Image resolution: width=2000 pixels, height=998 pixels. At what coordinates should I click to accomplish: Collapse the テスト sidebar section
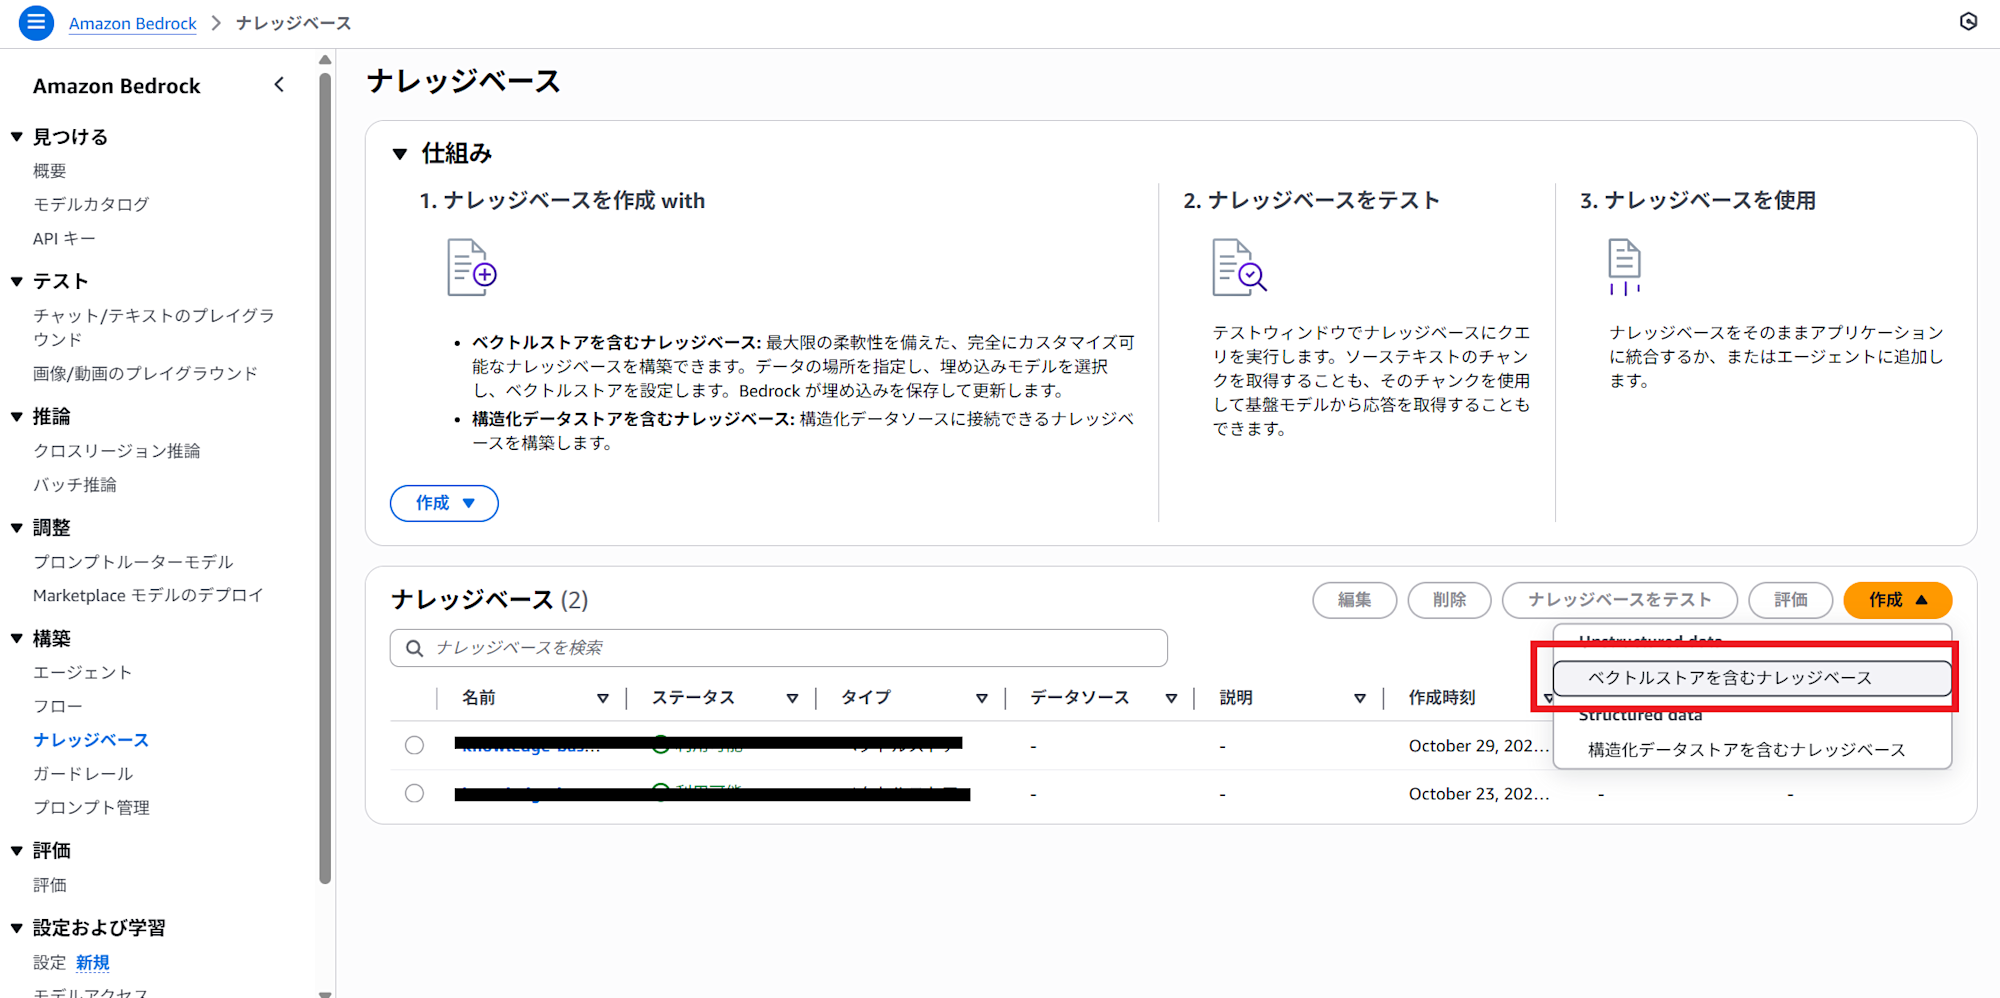coord(16,282)
